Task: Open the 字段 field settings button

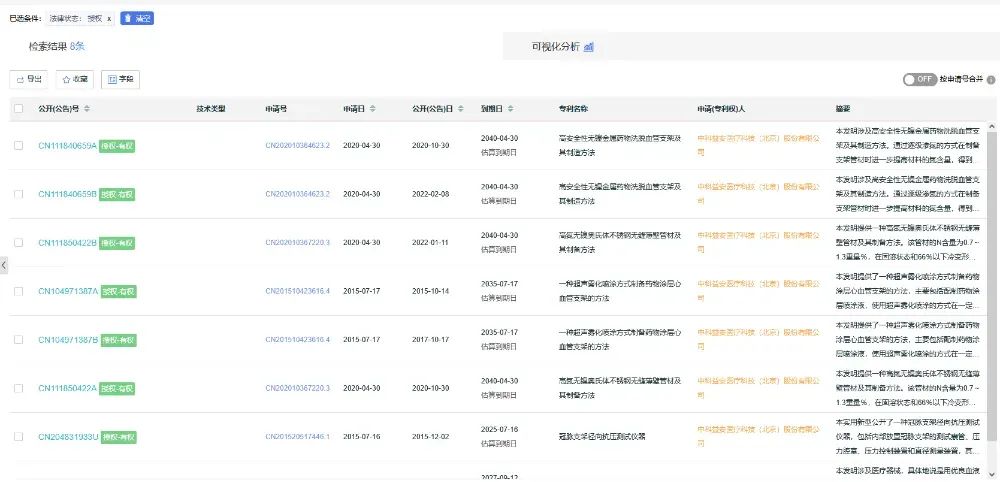Action: pyautogui.click(x=122, y=79)
